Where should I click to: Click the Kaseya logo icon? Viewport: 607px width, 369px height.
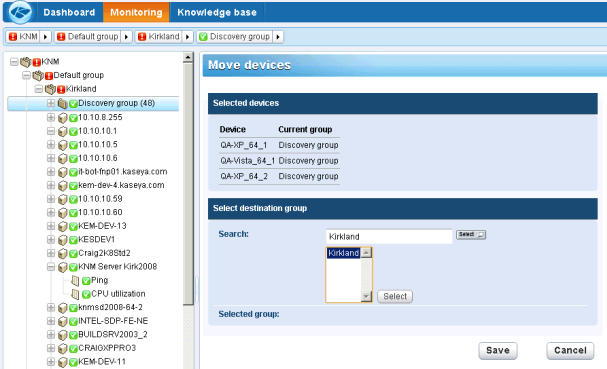pos(20,12)
